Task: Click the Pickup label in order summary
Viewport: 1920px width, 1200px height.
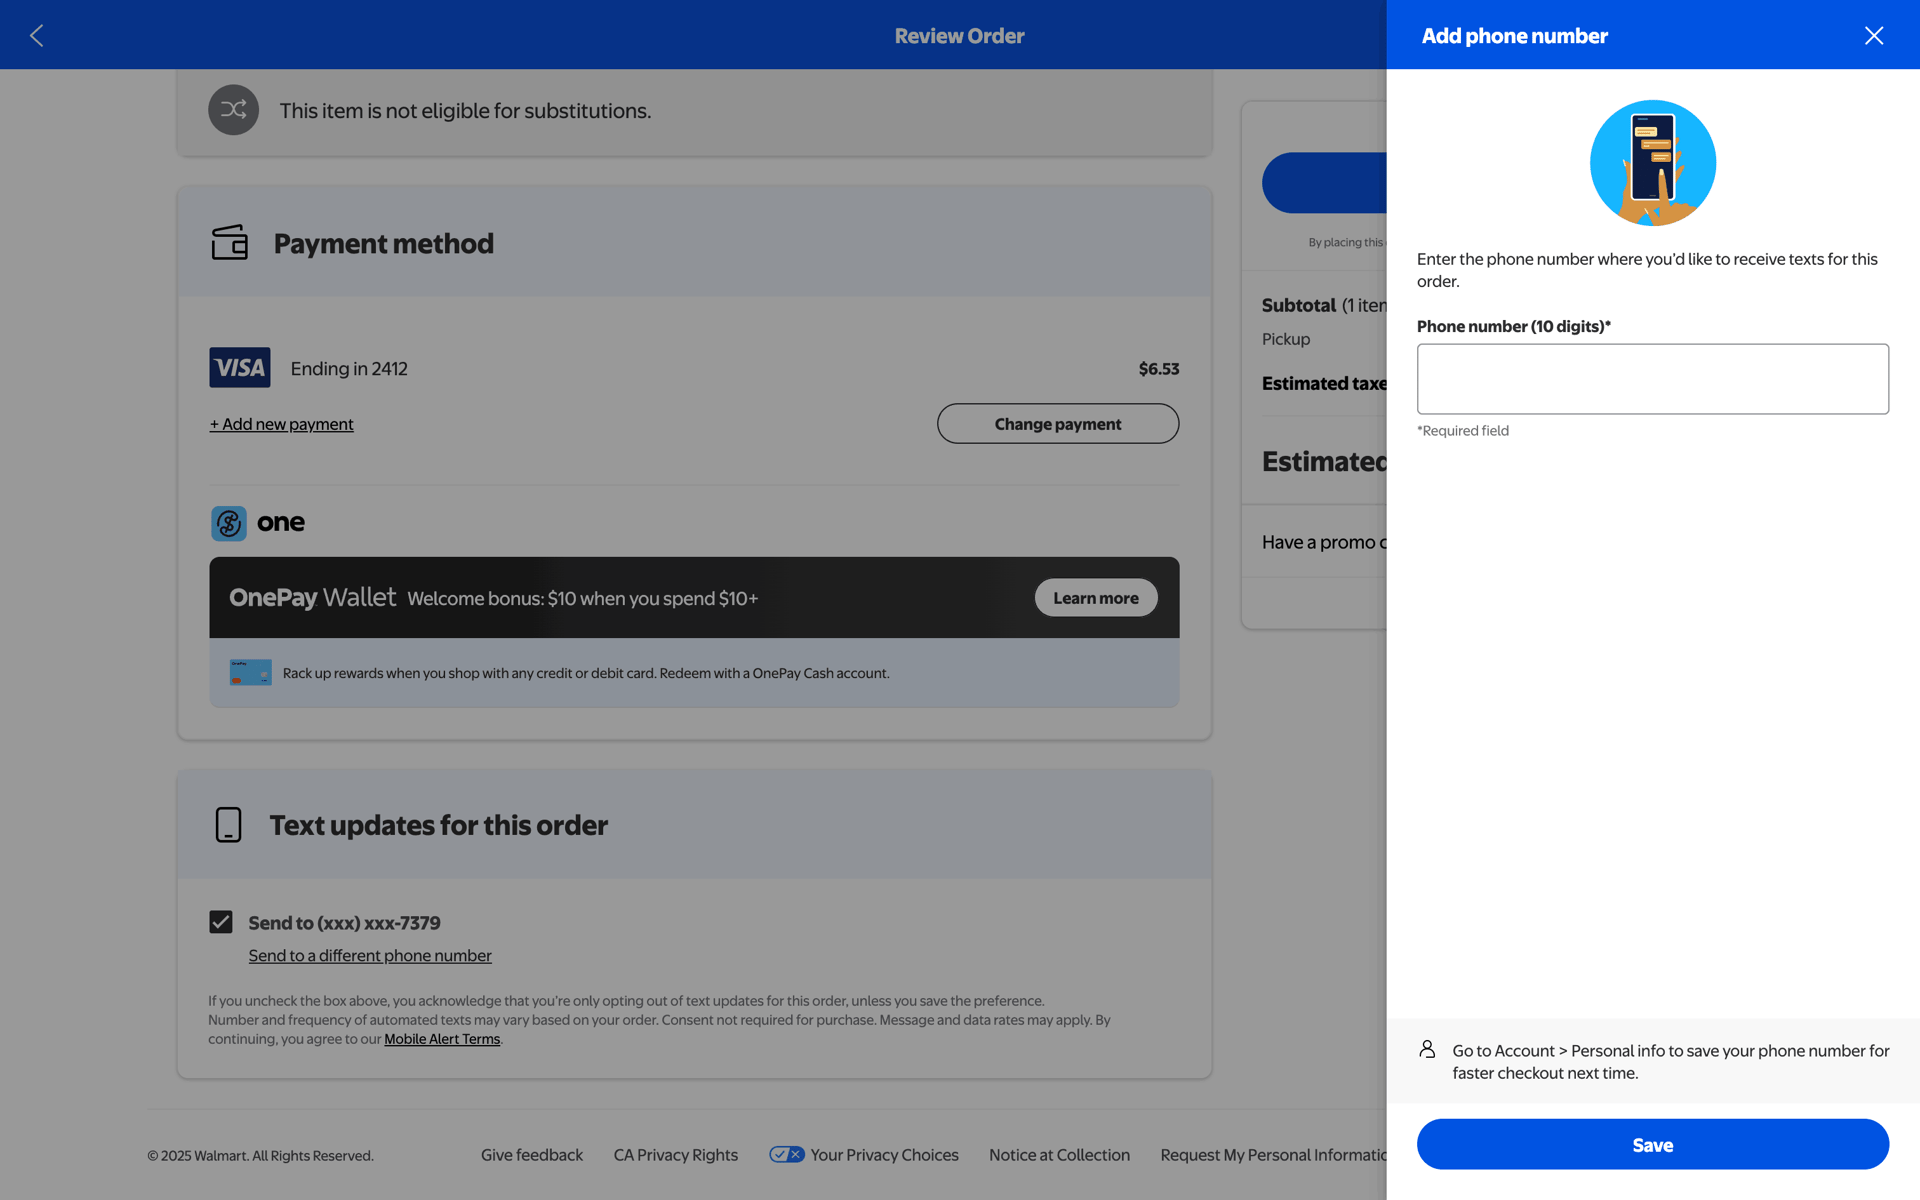Action: [x=1286, y=339]
